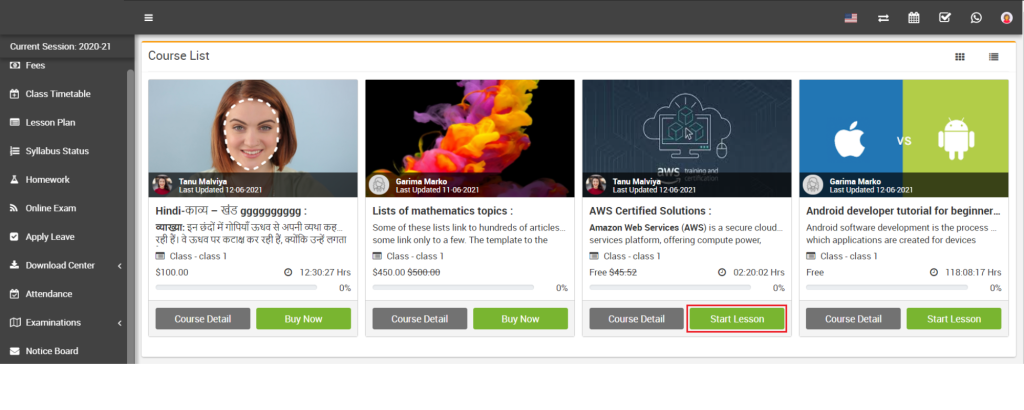This screenshot has width=1024, height=410.
Task: Expand Examinations submenu arrow
Action: [x=120, y=323]
